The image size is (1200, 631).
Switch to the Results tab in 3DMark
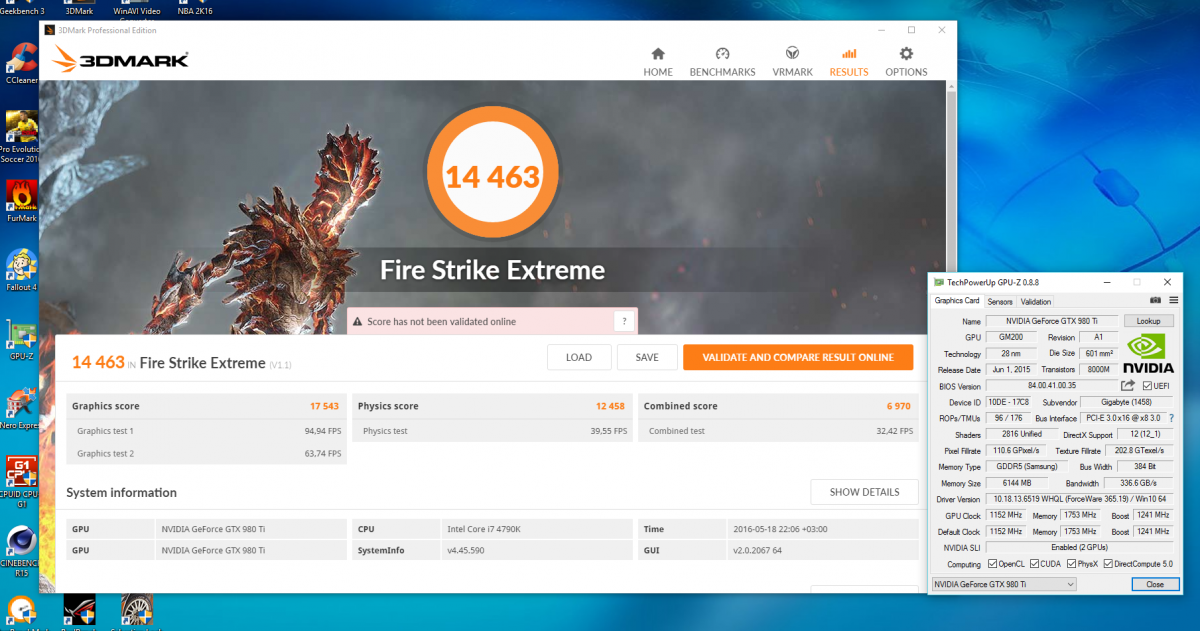click(x=849, y=61)
